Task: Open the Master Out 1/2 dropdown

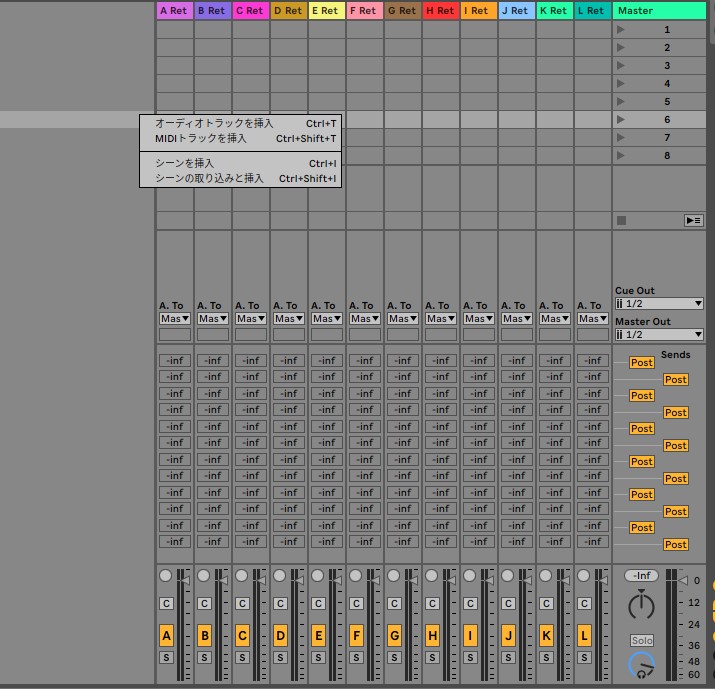Action: coord(659,335)
